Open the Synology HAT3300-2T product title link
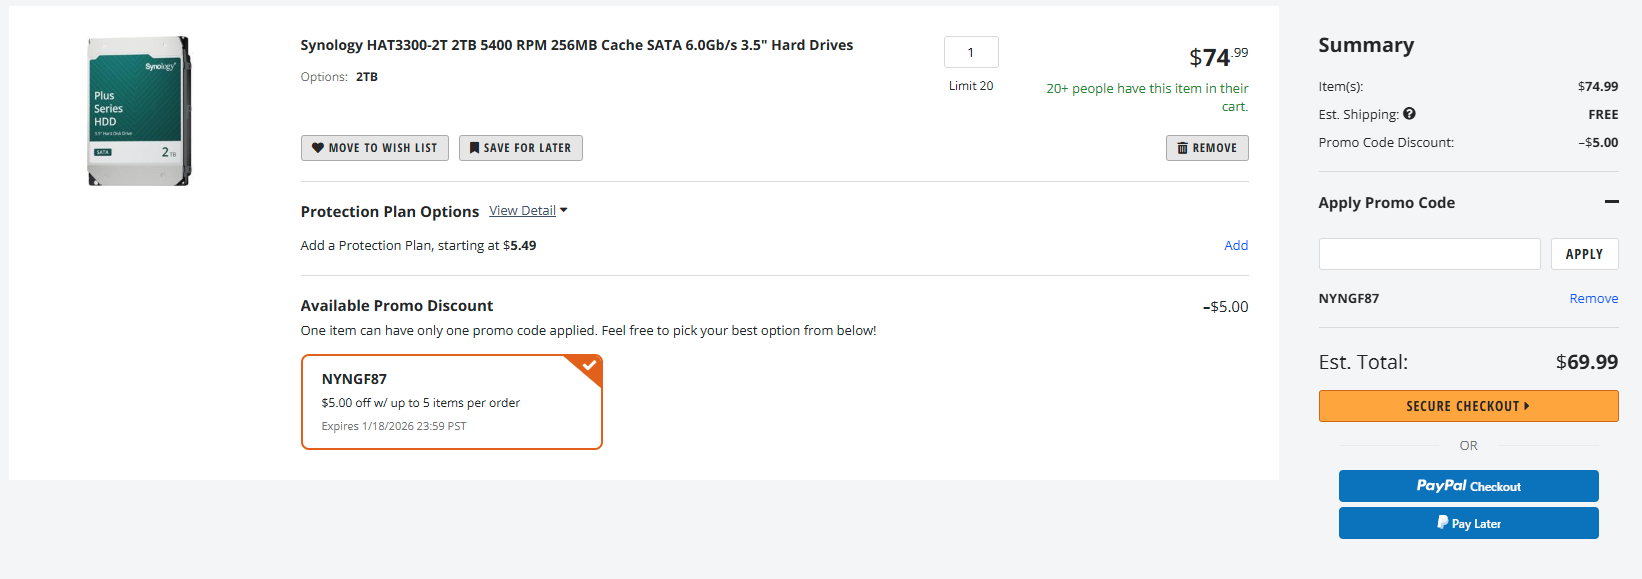This screenshot has height=579, width=1642. (x=576, y=45)
